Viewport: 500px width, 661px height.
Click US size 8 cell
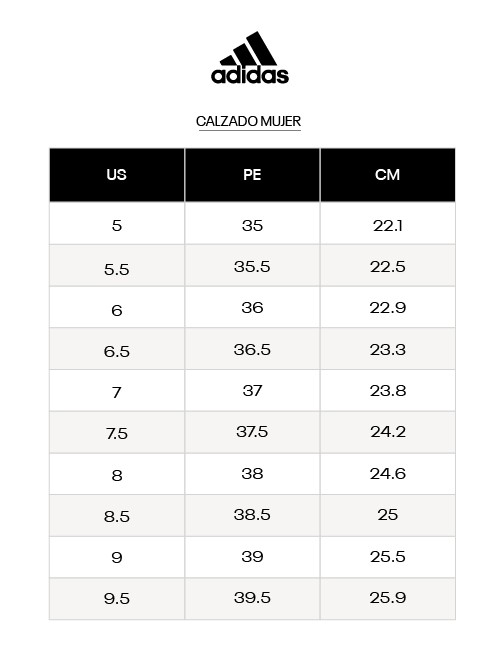(x=117, y=474)
